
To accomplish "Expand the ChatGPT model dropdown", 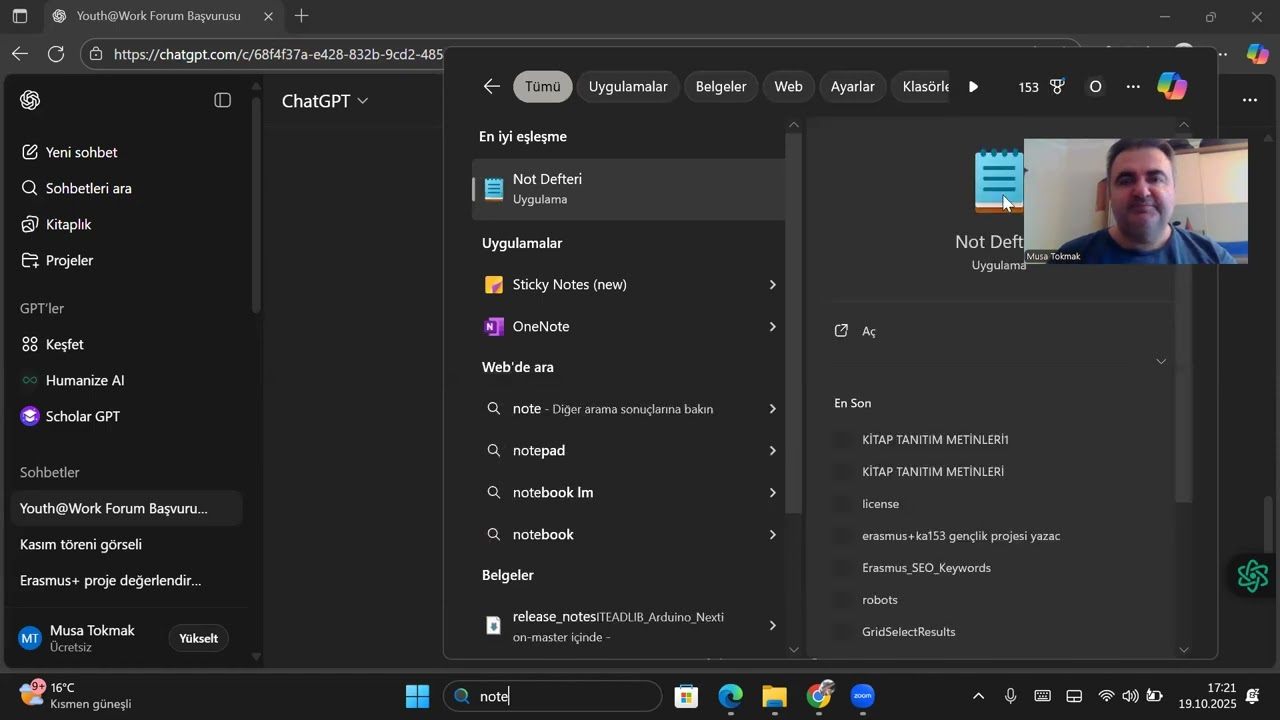I will [x=325, y=100].
